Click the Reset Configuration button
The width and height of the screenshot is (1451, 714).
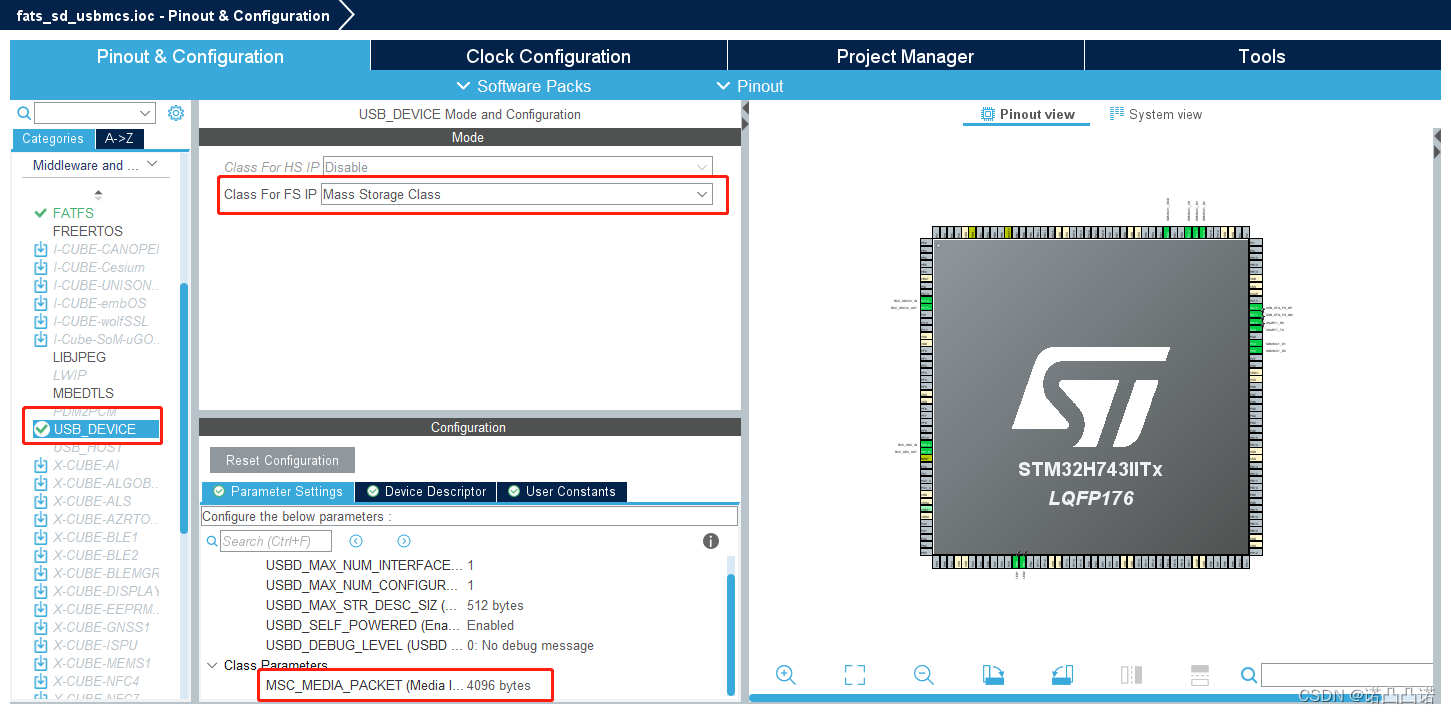click(x=281, y=460)
